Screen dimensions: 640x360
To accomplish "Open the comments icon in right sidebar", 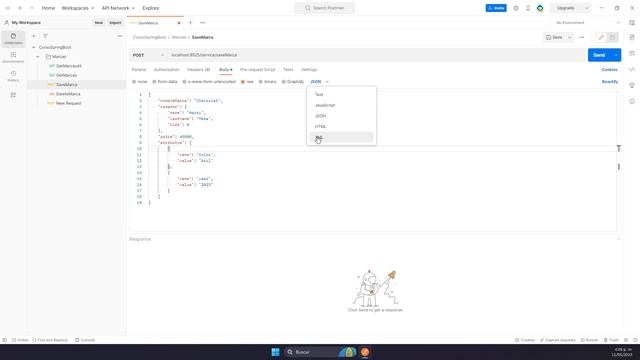I will pyautogui.click(x=632, y=53).
